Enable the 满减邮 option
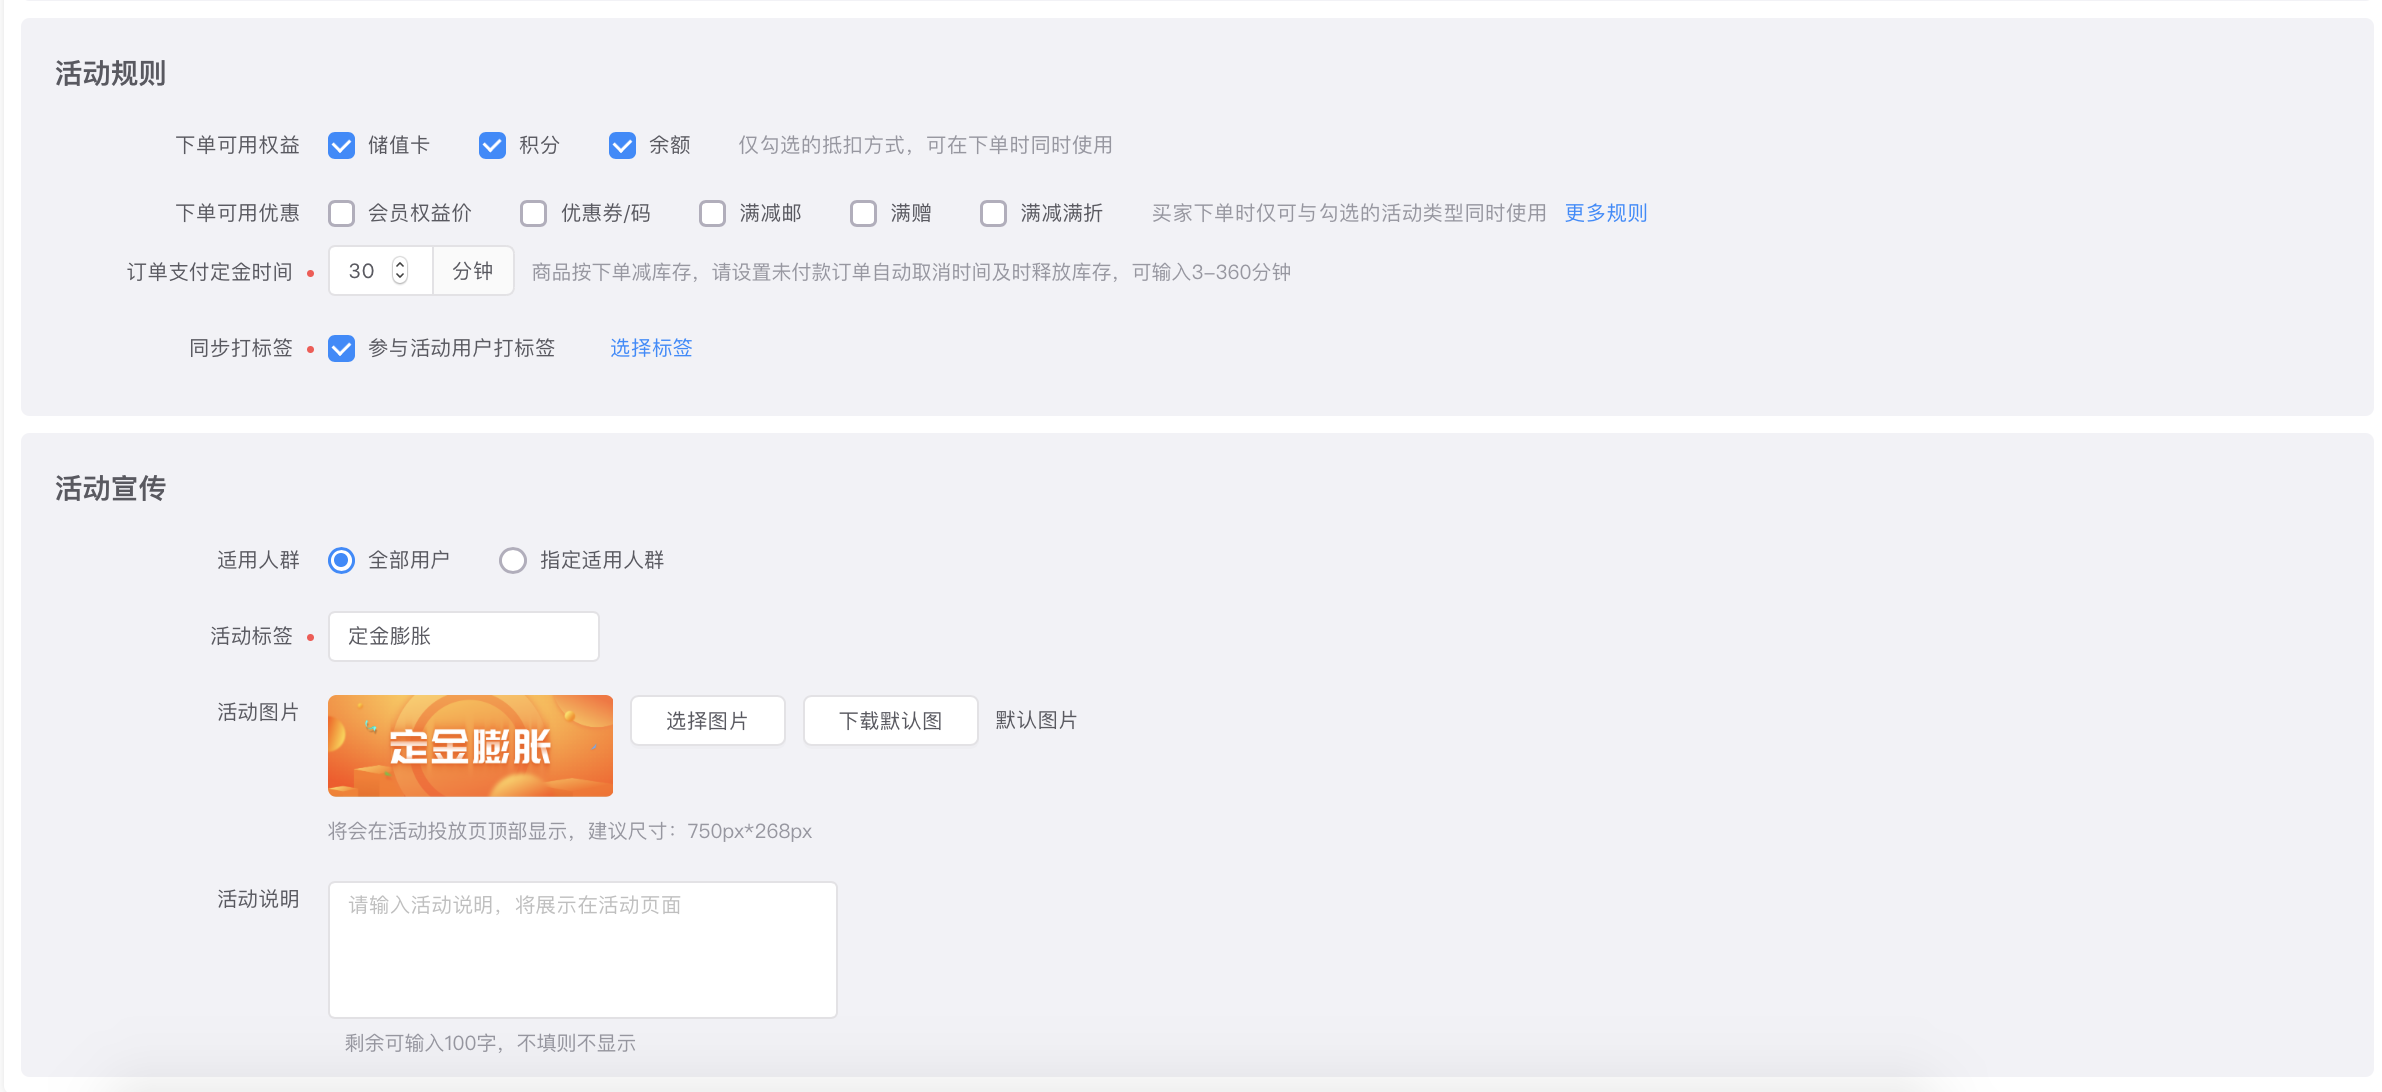This screenshot has width=2382, height=1092. pyautogui.click(x=712, y=214)
